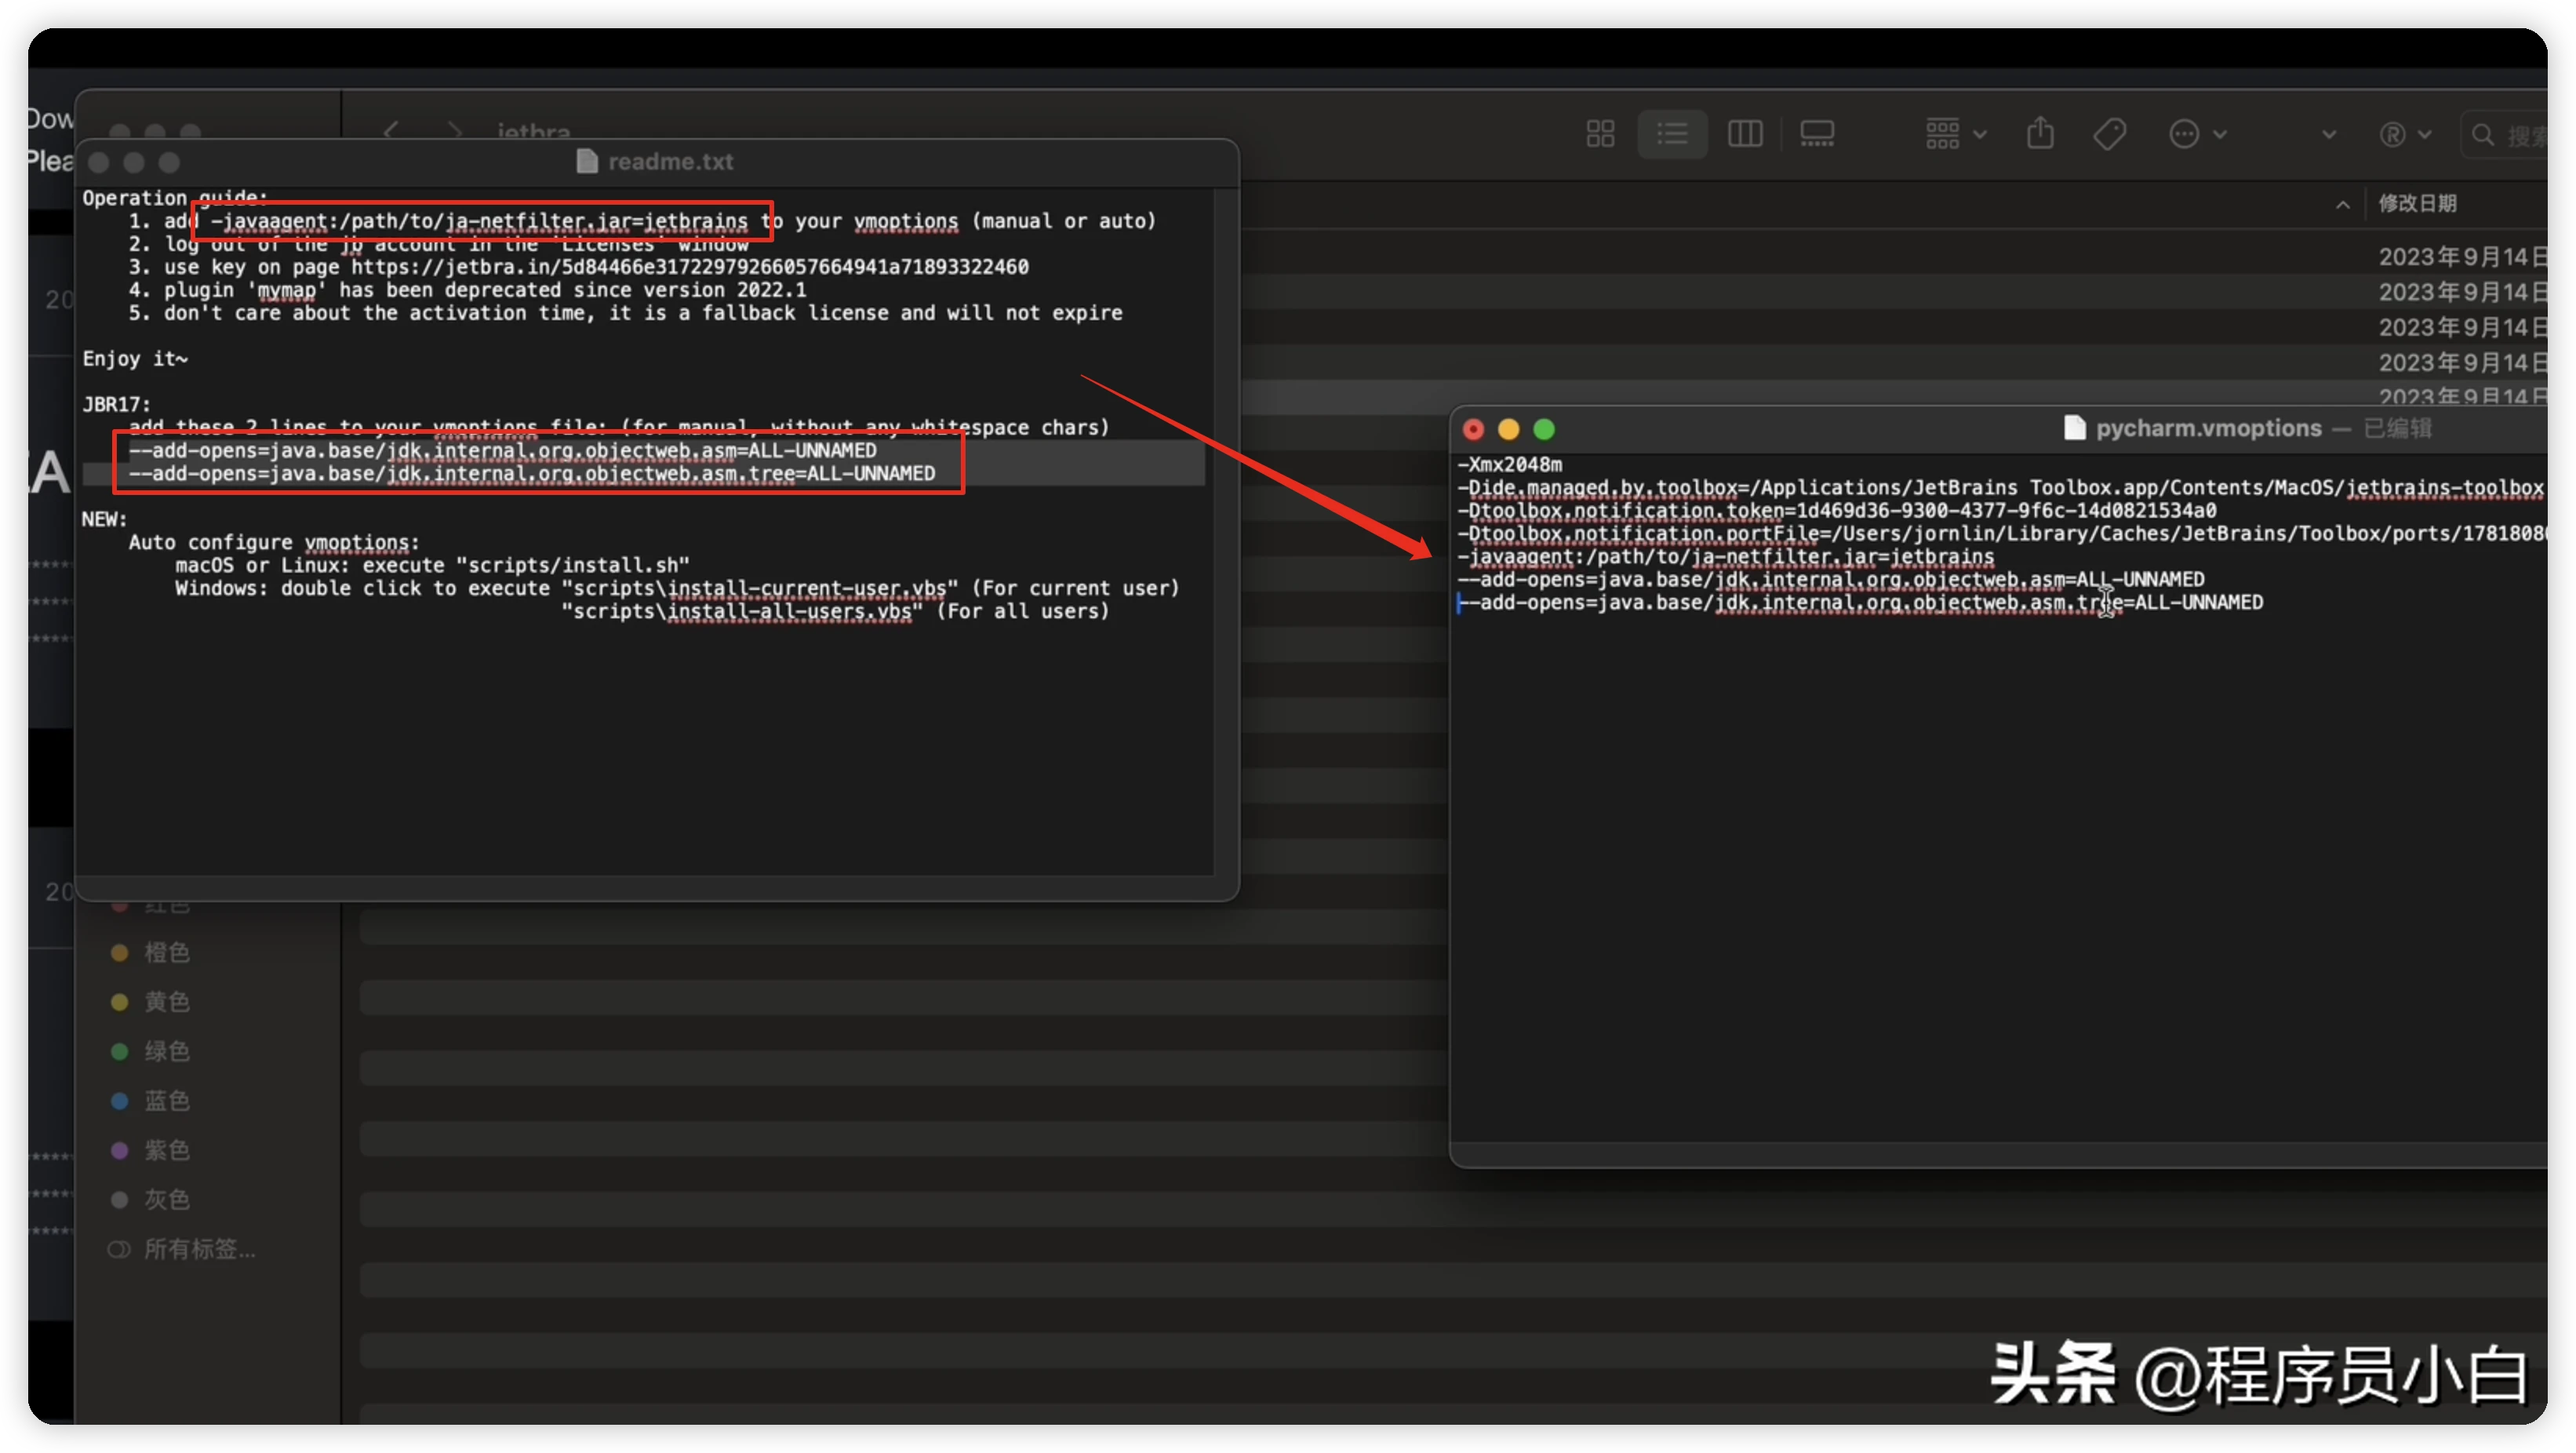The height and width of the screenshot is (1453, 2576).
Task: Open 所有标签… in the sidebar
Action: (182, 1248)
